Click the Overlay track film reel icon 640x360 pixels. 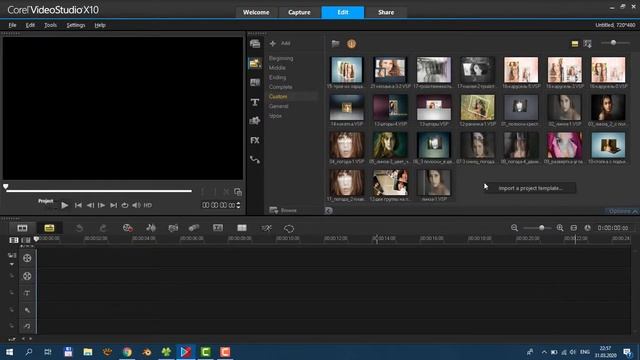(x=27, y=276)
